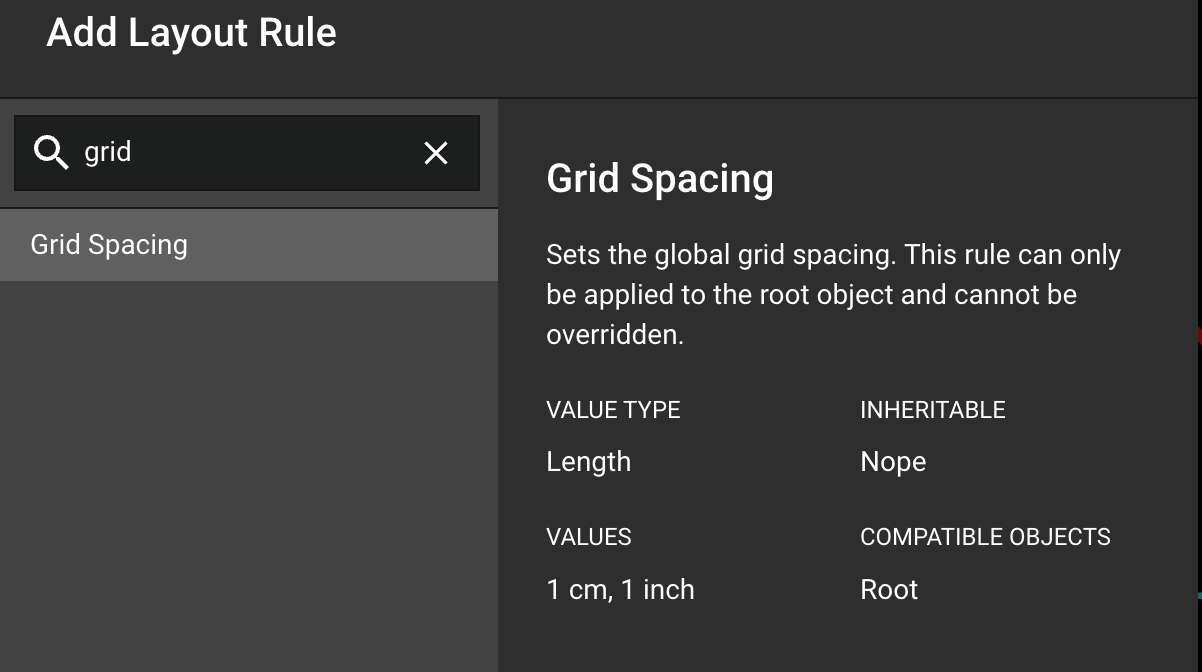Click the Grid Spacing details heading
1202x672 pixels.
pos(660,179)
